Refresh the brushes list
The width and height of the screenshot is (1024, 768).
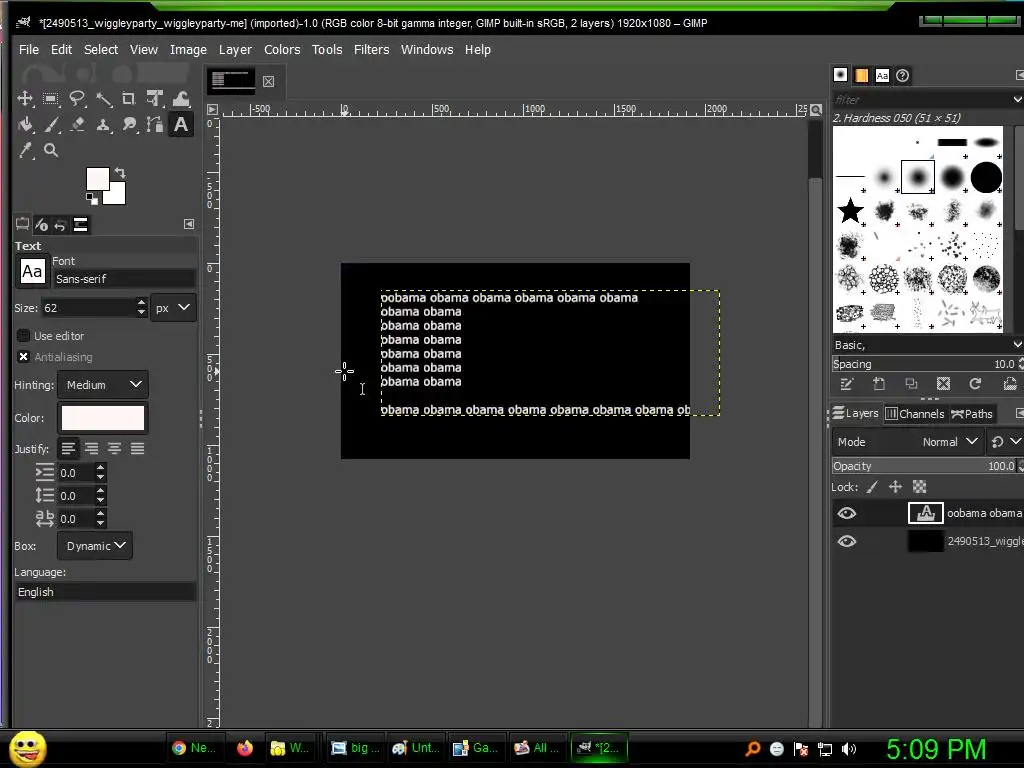[x=975, y=384]
